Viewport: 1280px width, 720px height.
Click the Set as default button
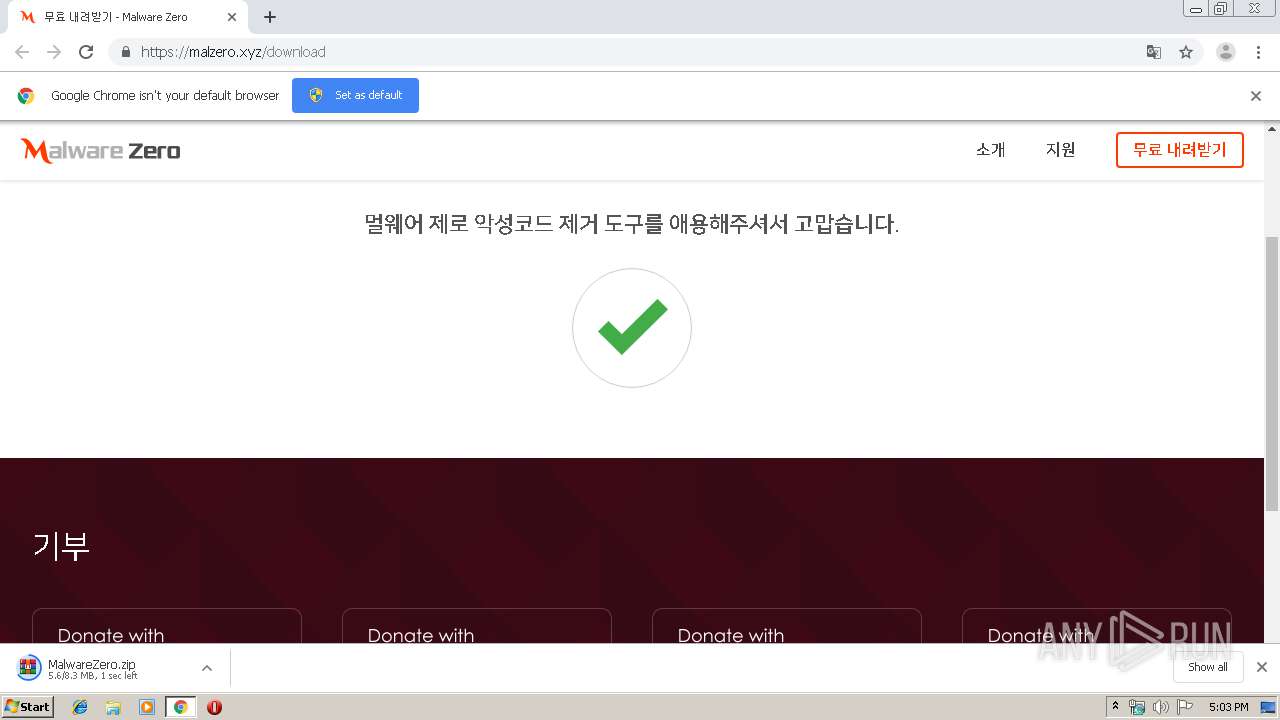click(355, 95)
